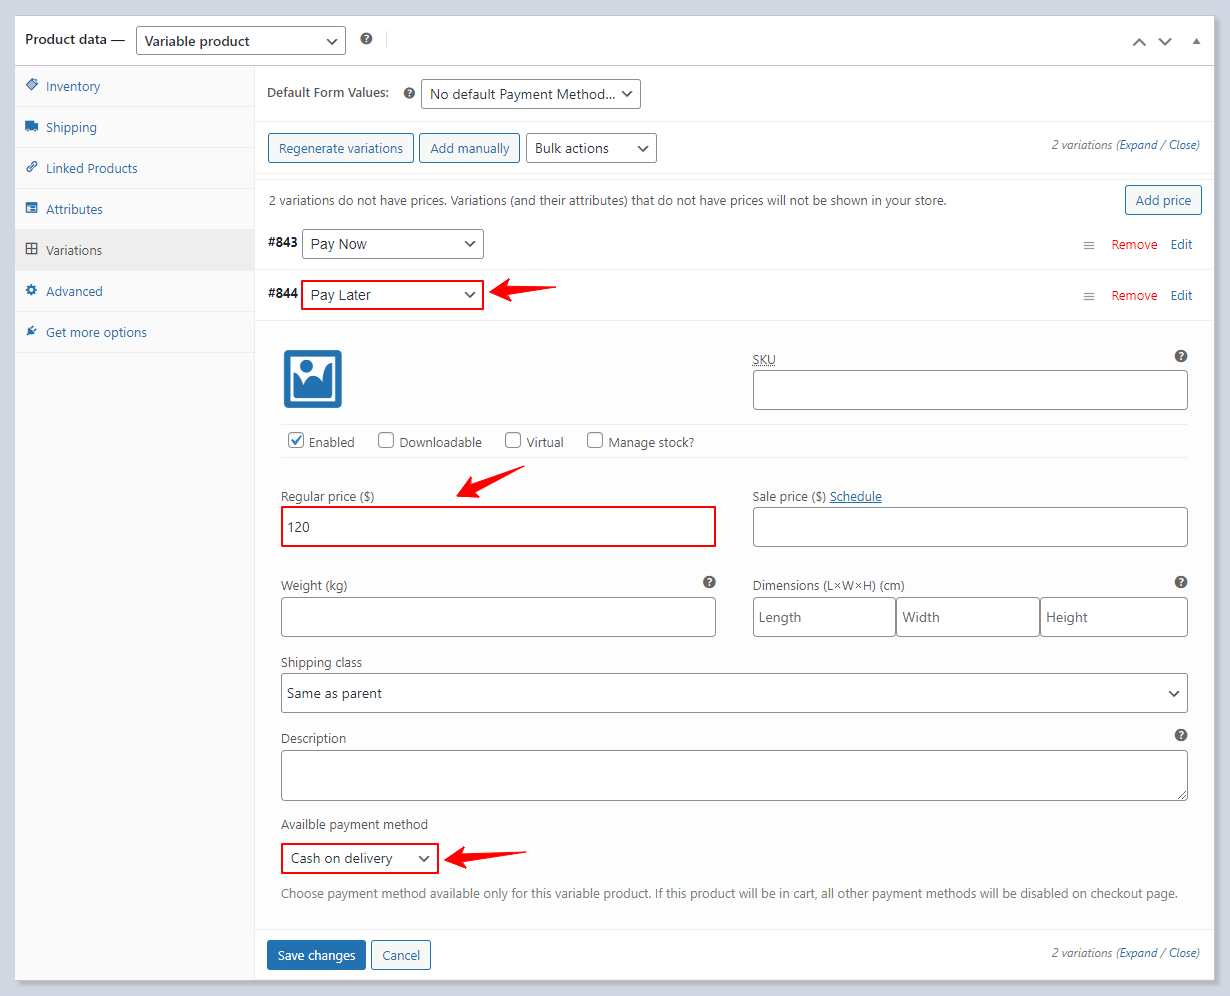Uncheck the Enabled checkbox
This screenshot has width=1230, height=996.
tap(296, 440)
